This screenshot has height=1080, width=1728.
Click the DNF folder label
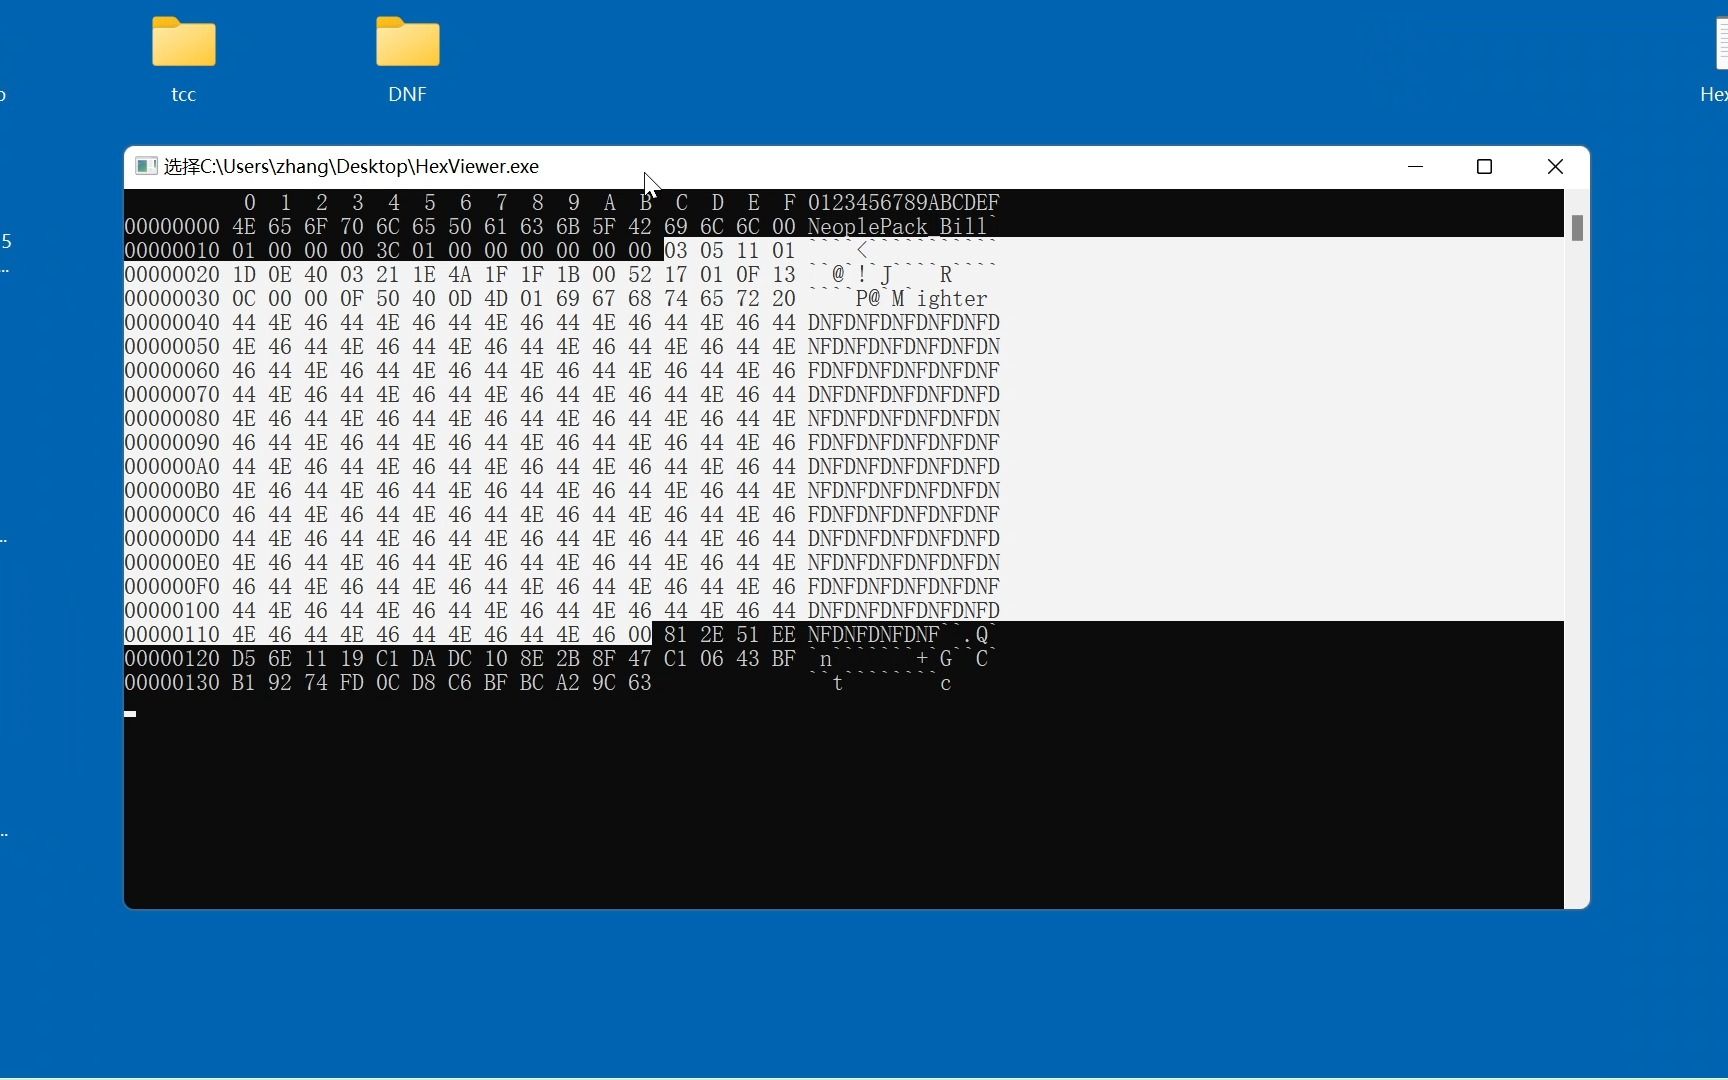click(x=408, y=94)
